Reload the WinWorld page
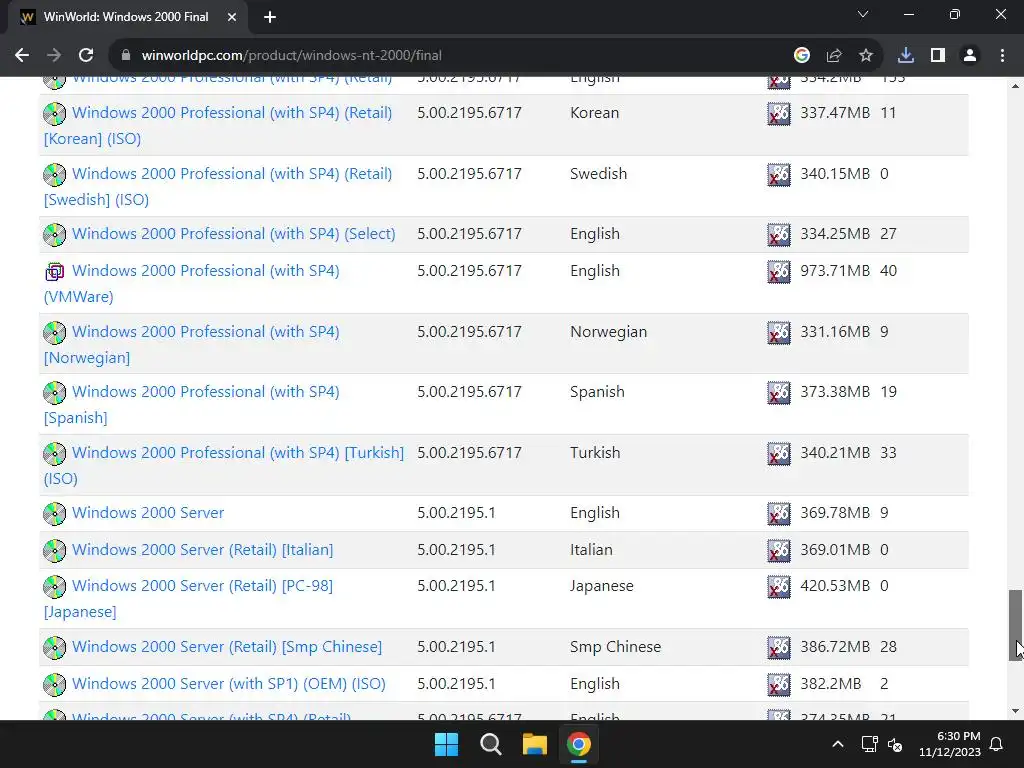 coord(86,56)
